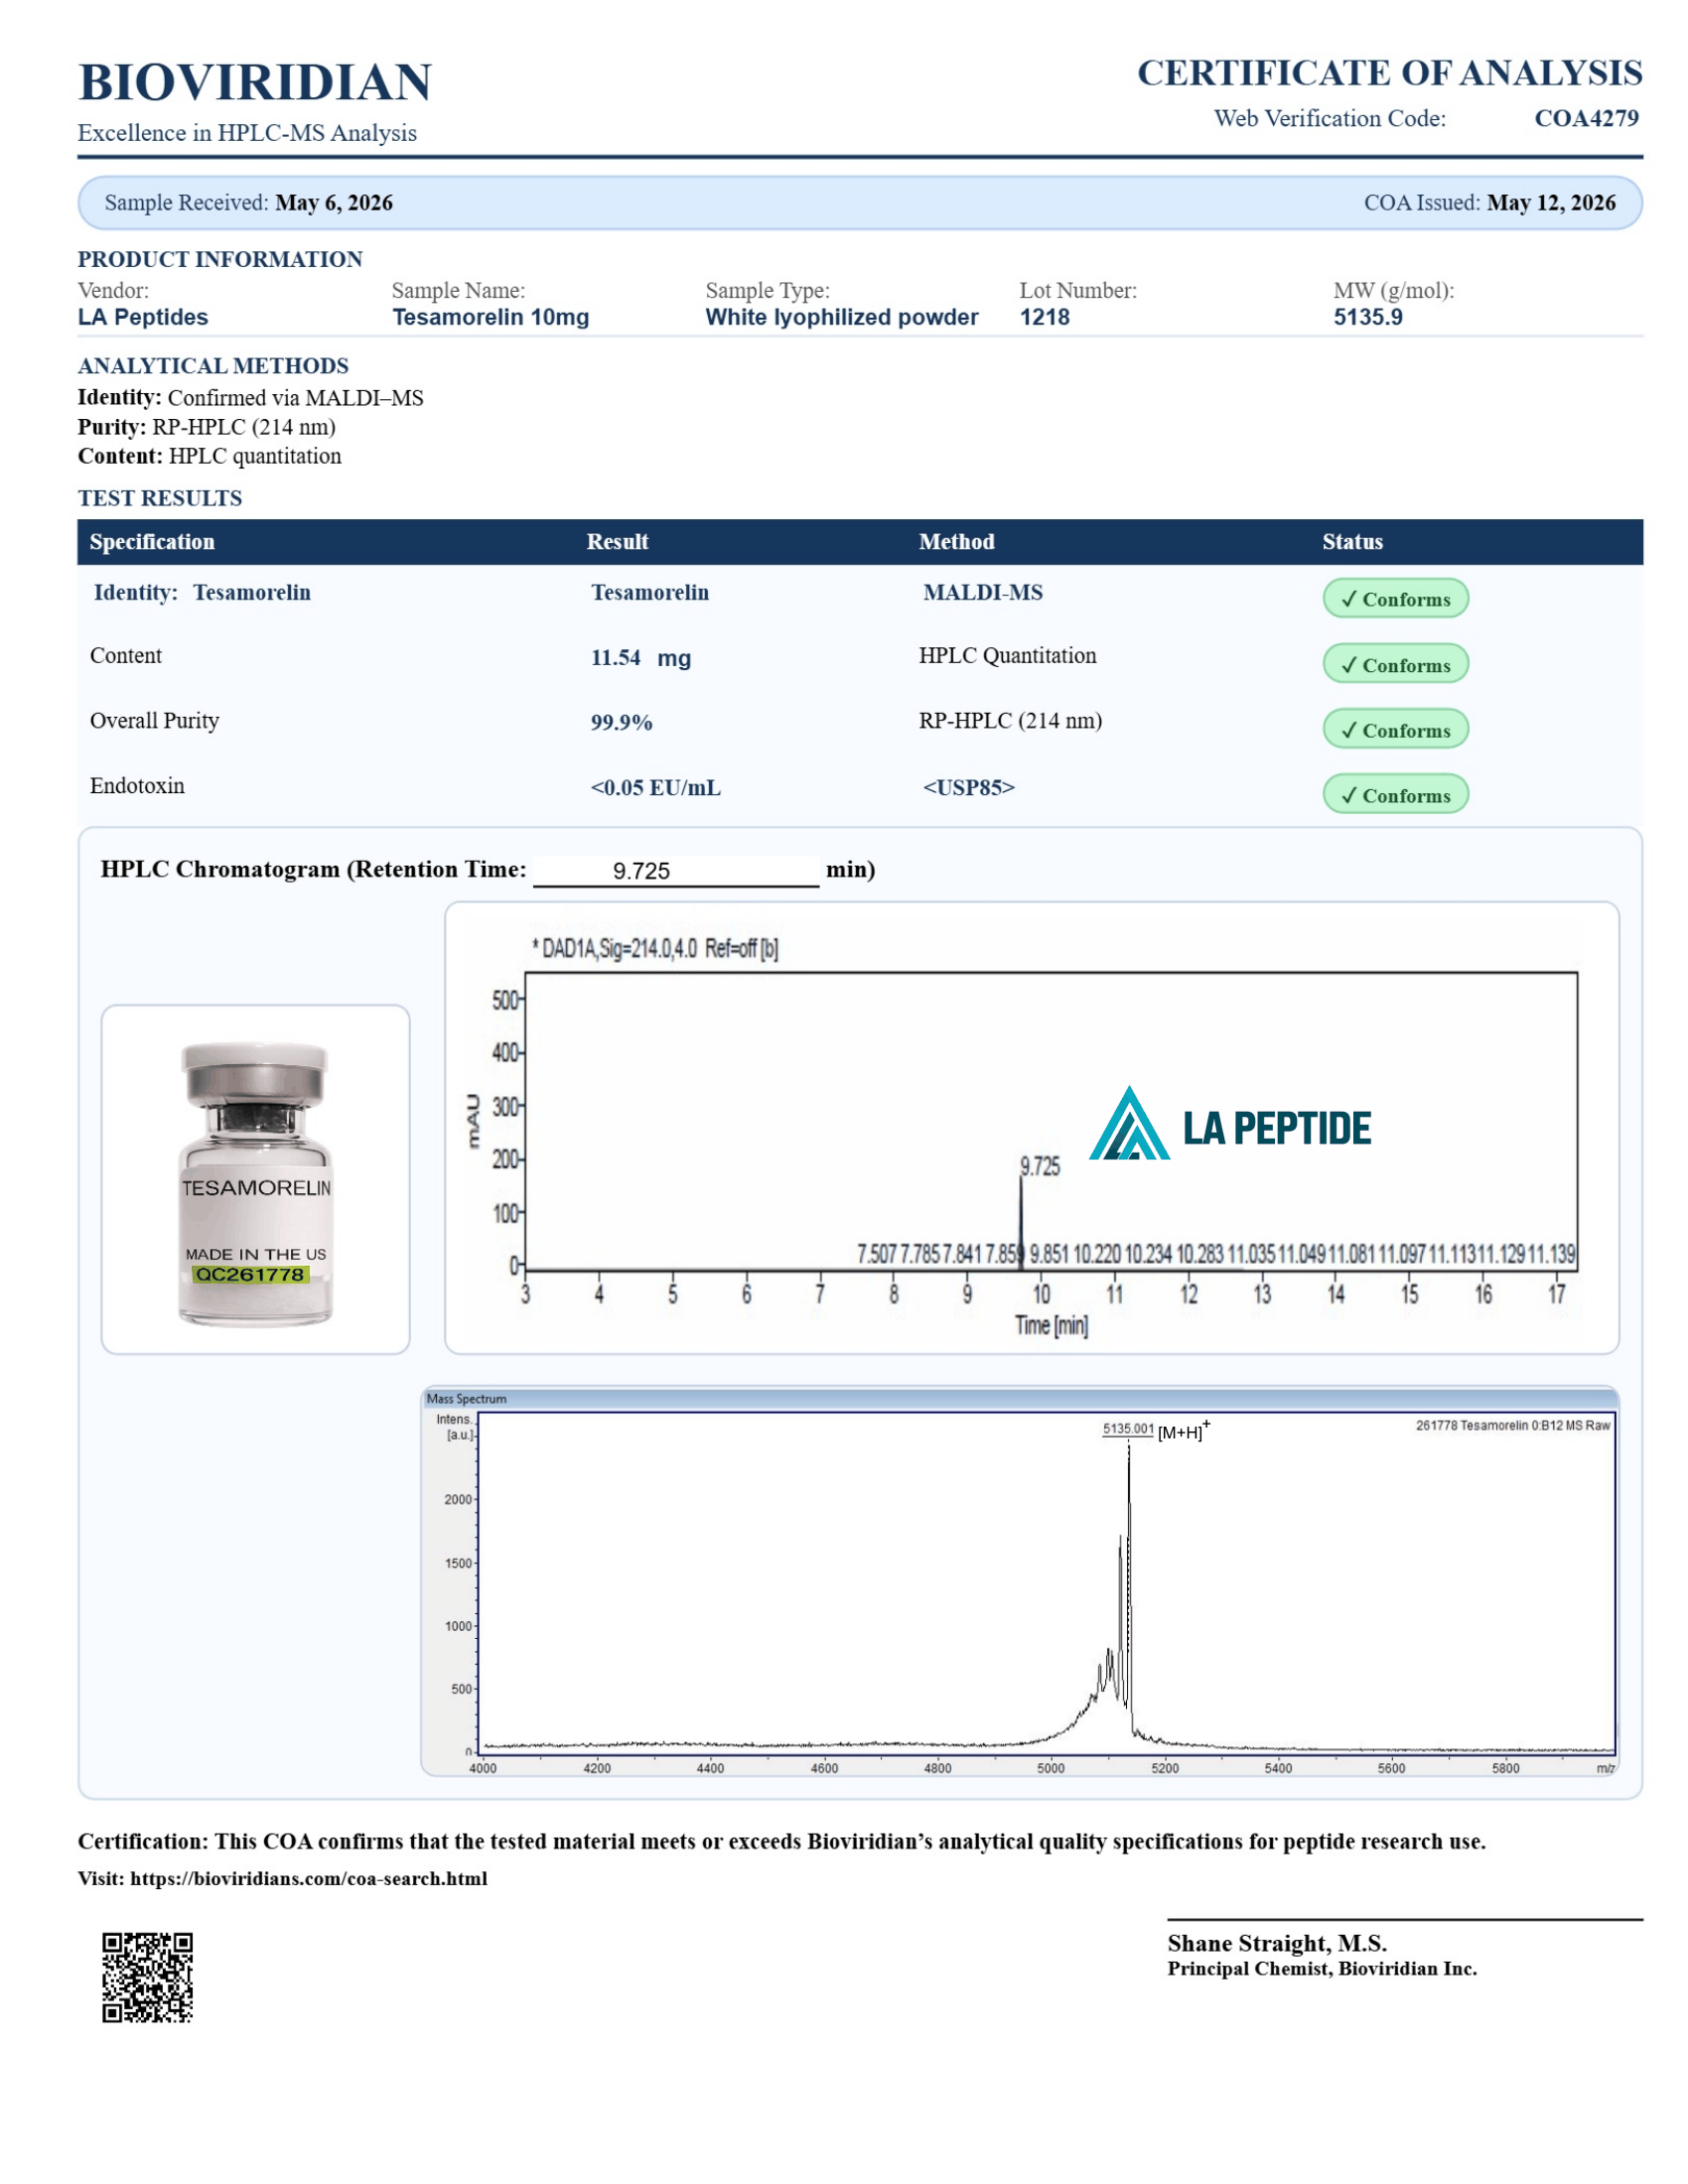Viewport: 1688px width, 2184px height.
Task: Click the HPLC Quantitation method cell
Action: click(x=1008, y=655)
